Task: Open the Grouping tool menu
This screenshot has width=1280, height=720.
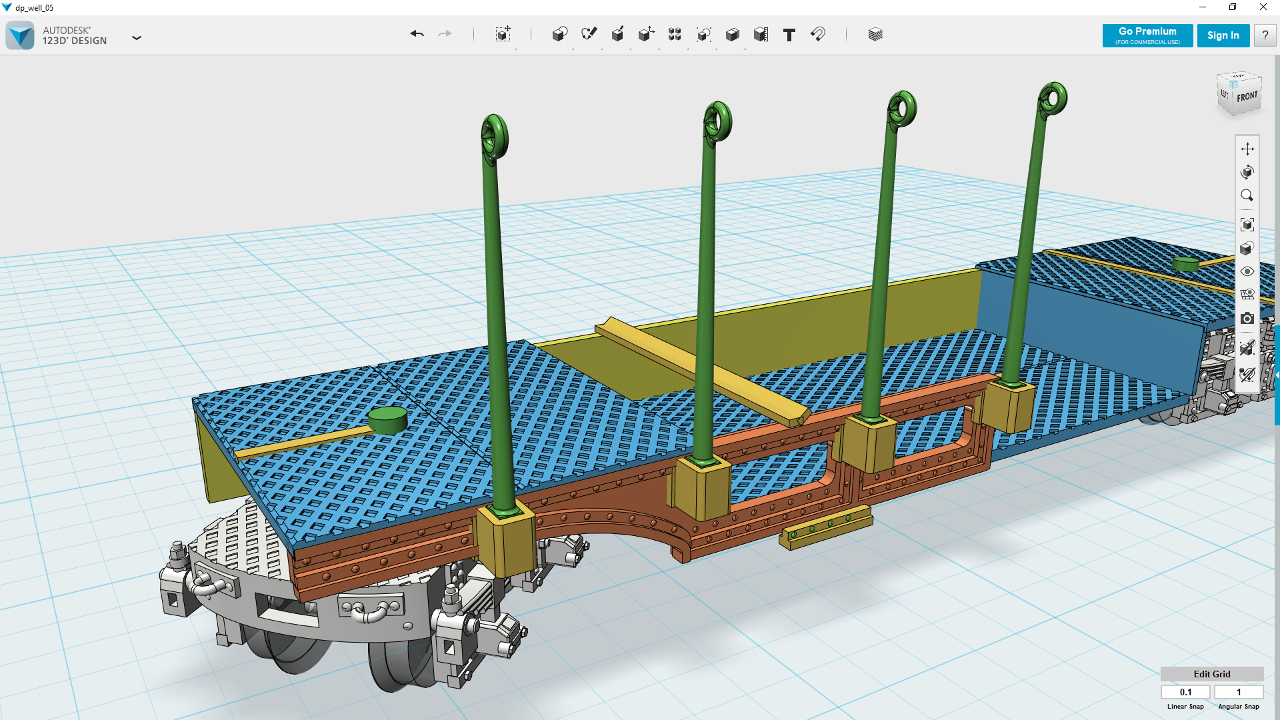Action: coord(704,34)
